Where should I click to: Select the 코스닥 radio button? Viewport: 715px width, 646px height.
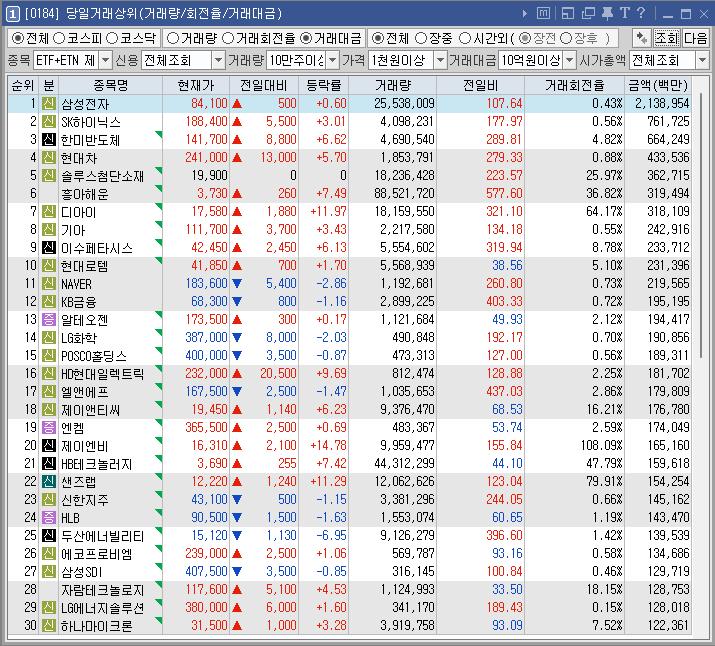[x=112, y=38]
